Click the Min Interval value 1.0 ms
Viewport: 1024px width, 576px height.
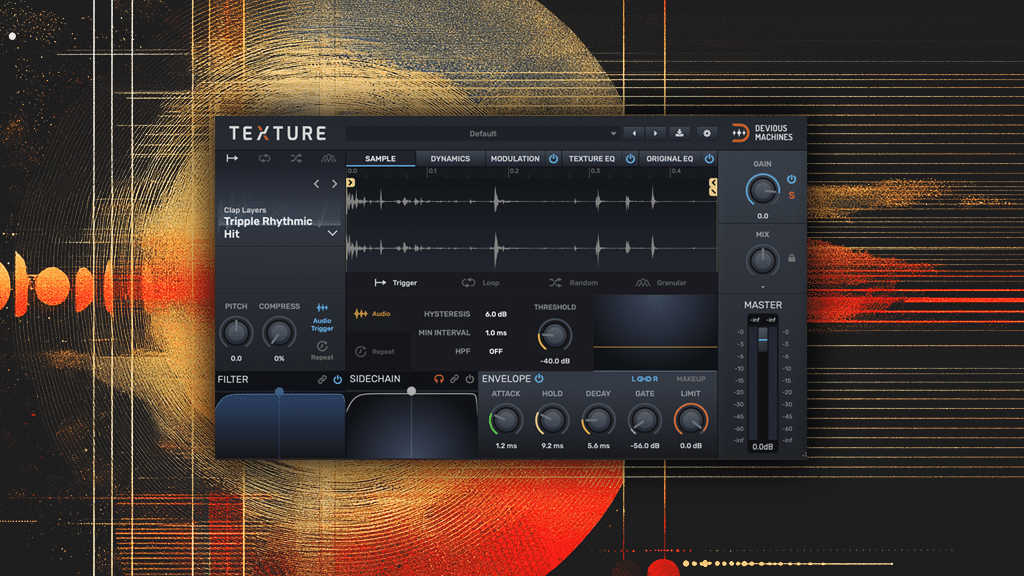[496, 333]
